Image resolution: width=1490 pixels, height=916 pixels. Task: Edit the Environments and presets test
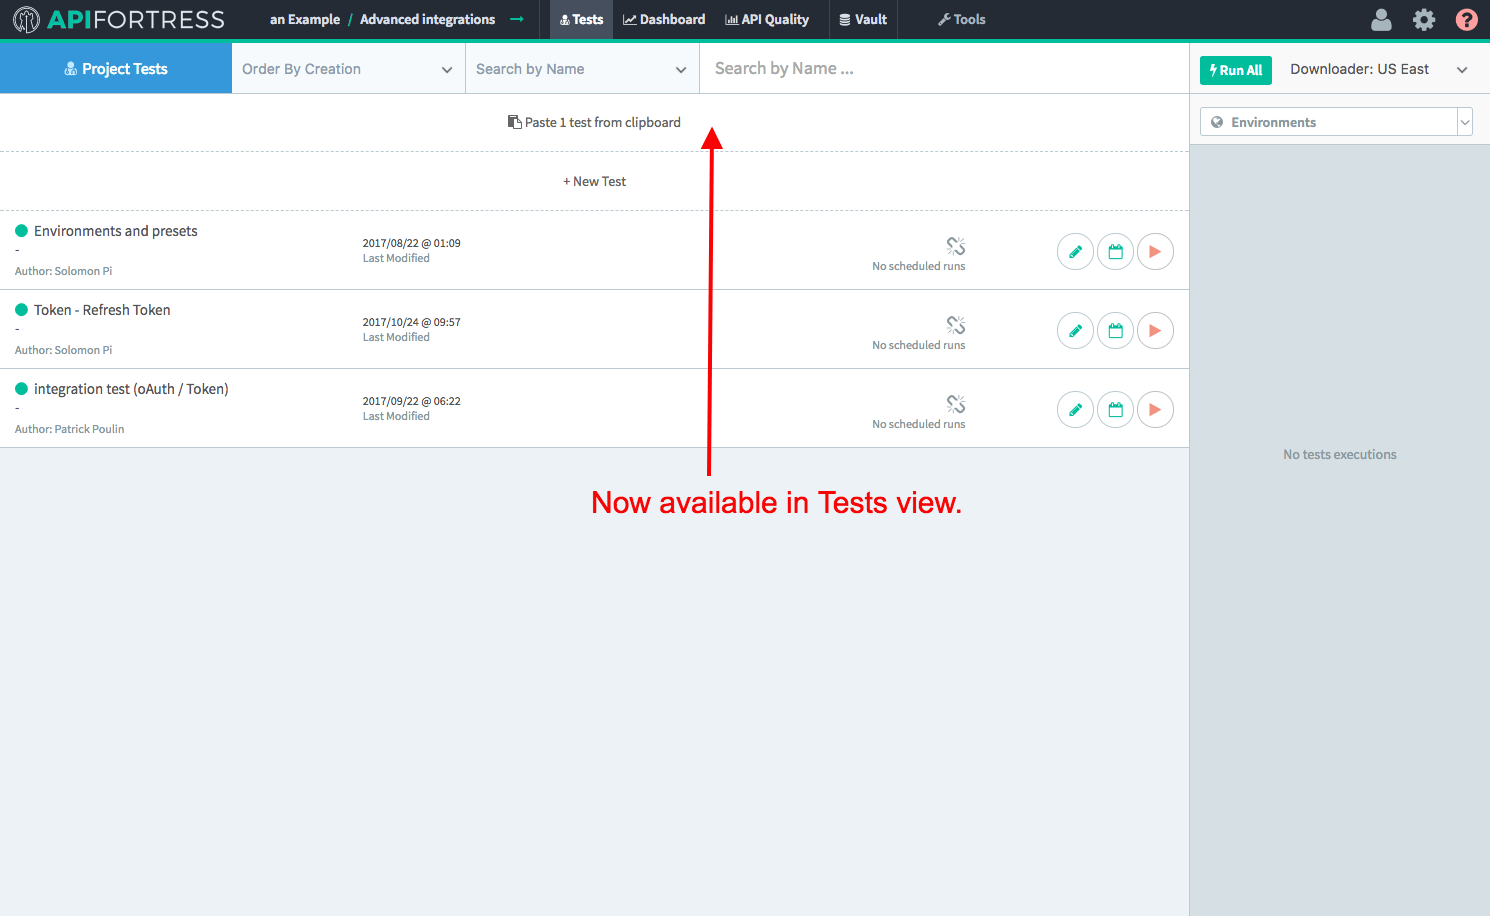pos(1075,252)
